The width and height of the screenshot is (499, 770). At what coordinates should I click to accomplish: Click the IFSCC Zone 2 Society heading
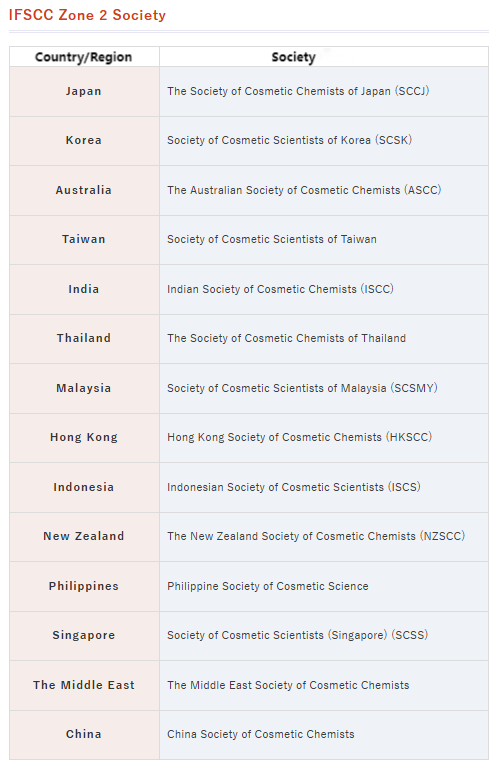(x=87, y=15)
